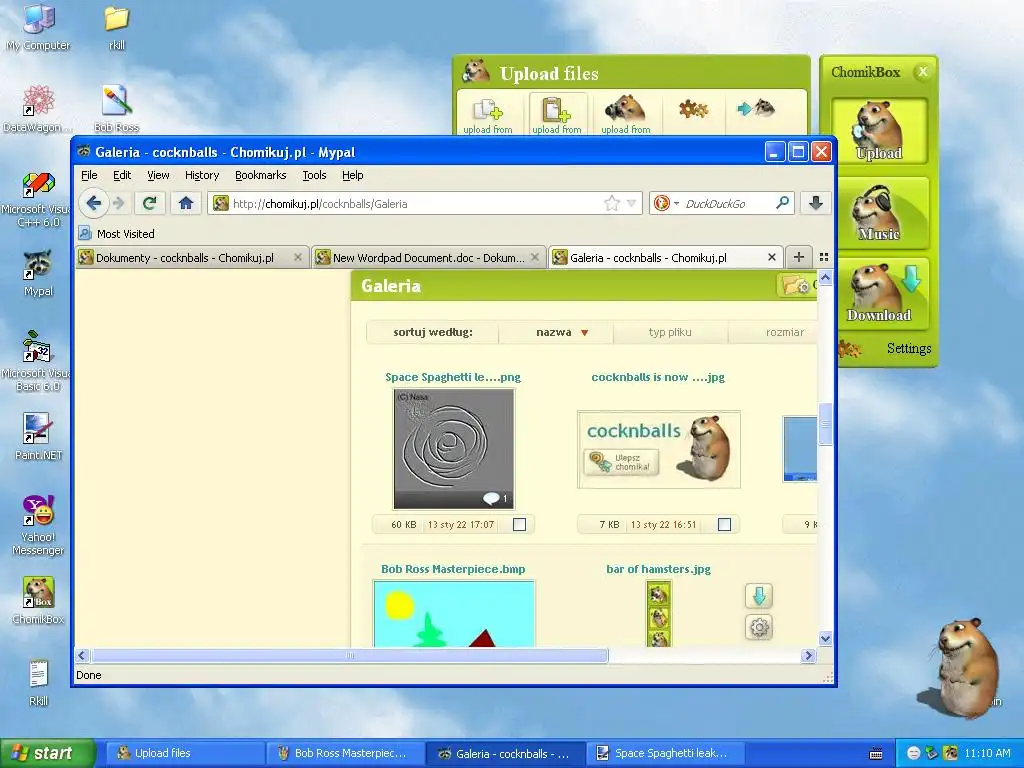This screenshot has height=768, width=1024.
Task: Click the cocknballs hamster thumbnail
Action: click(659, 449)
